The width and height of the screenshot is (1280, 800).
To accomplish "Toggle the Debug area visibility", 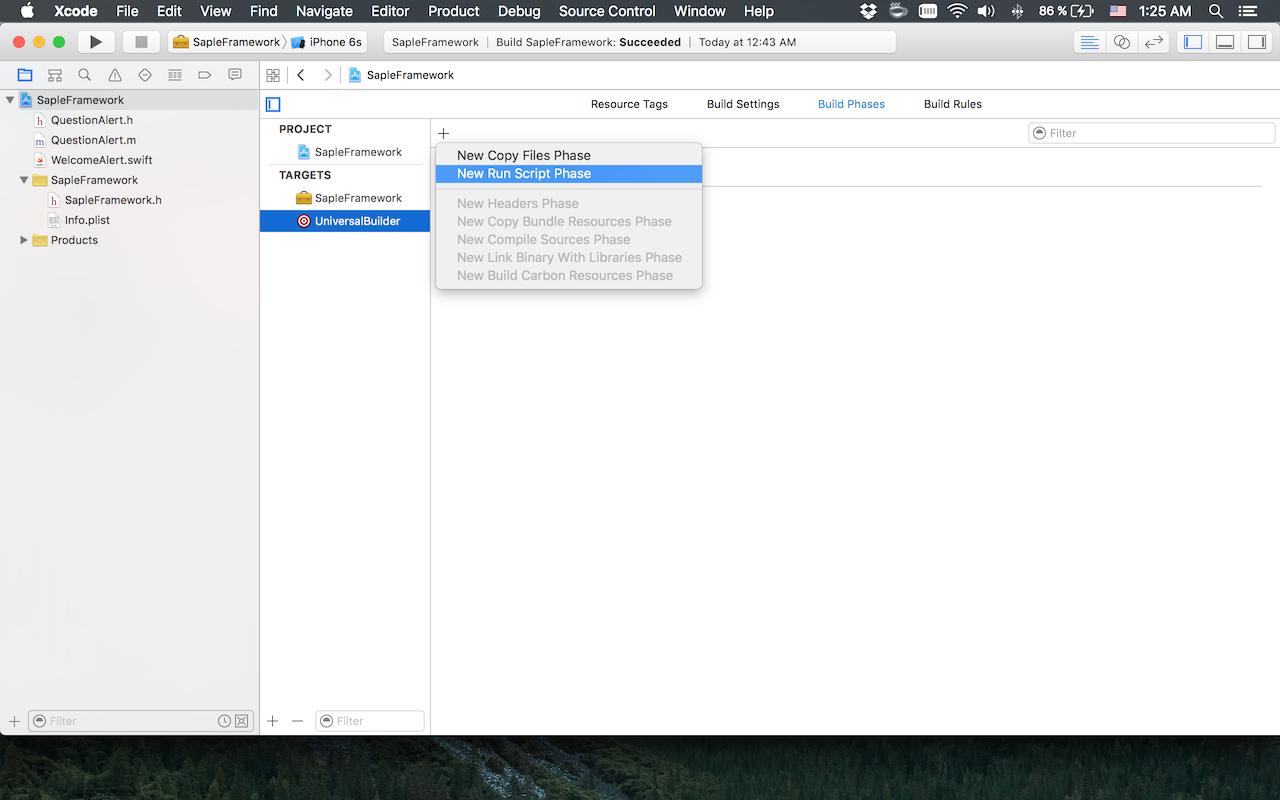I will coord(1225,42).
